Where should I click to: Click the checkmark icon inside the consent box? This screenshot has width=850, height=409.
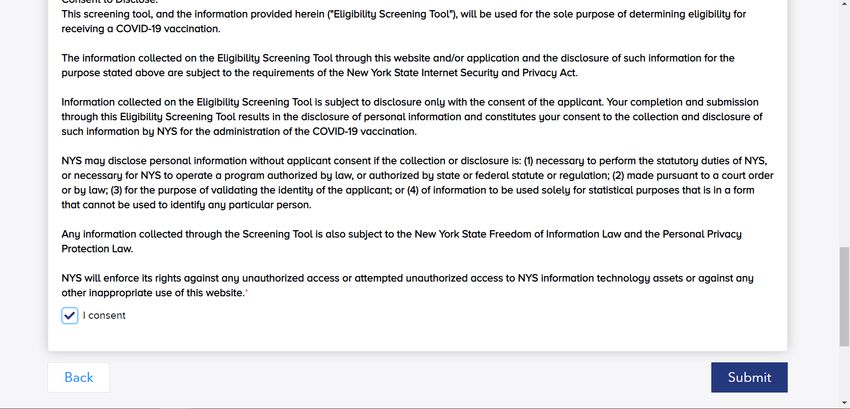pos(69,315)
